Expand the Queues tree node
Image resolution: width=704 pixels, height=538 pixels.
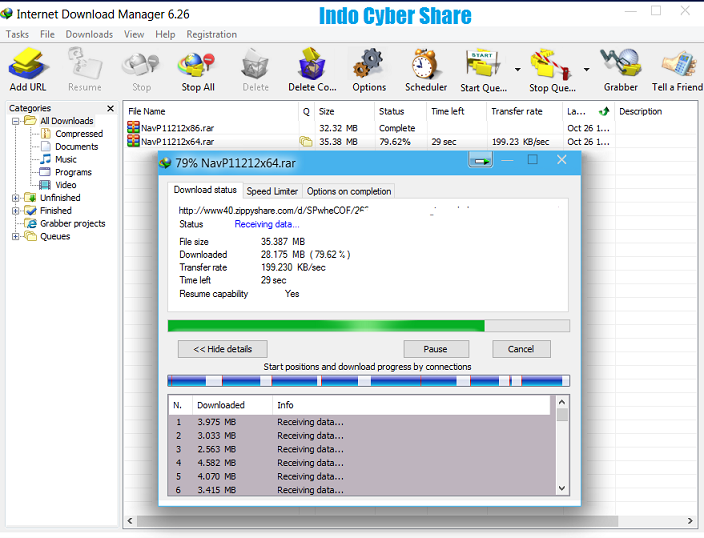click(16, 237)
